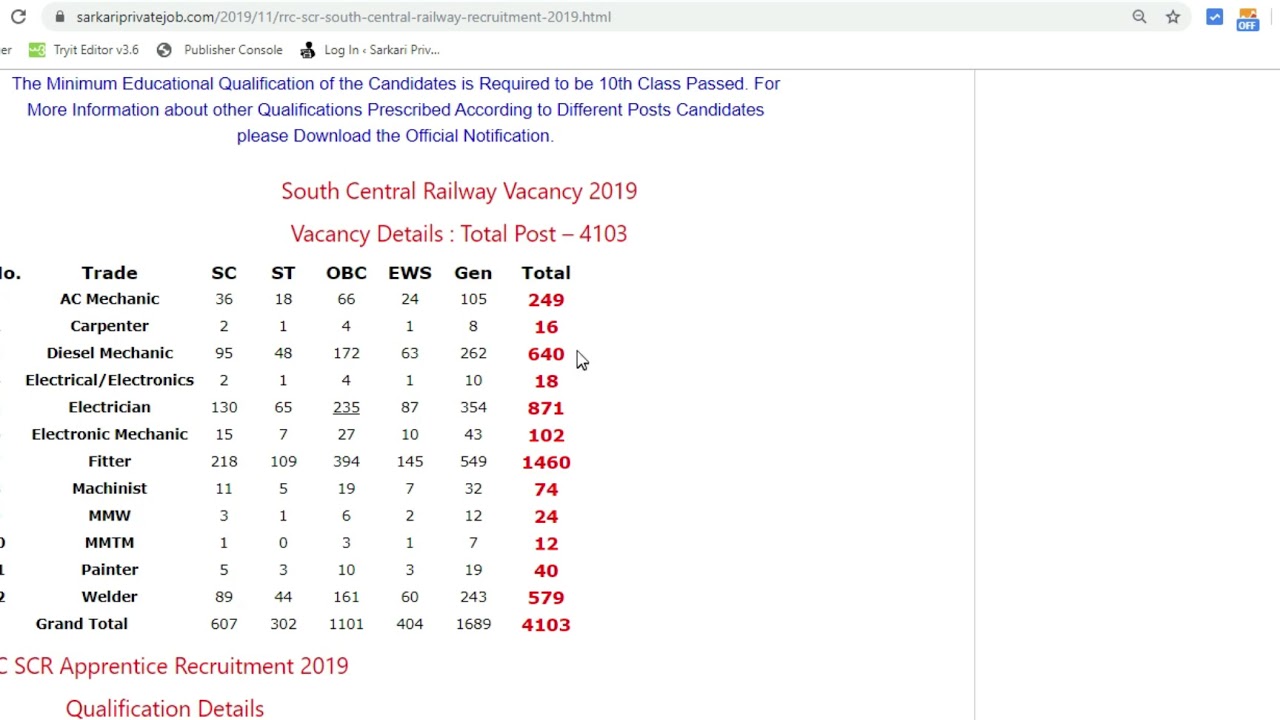
Task: Open the blue checkmark extension icon
Action: [x=1214, y=17]
